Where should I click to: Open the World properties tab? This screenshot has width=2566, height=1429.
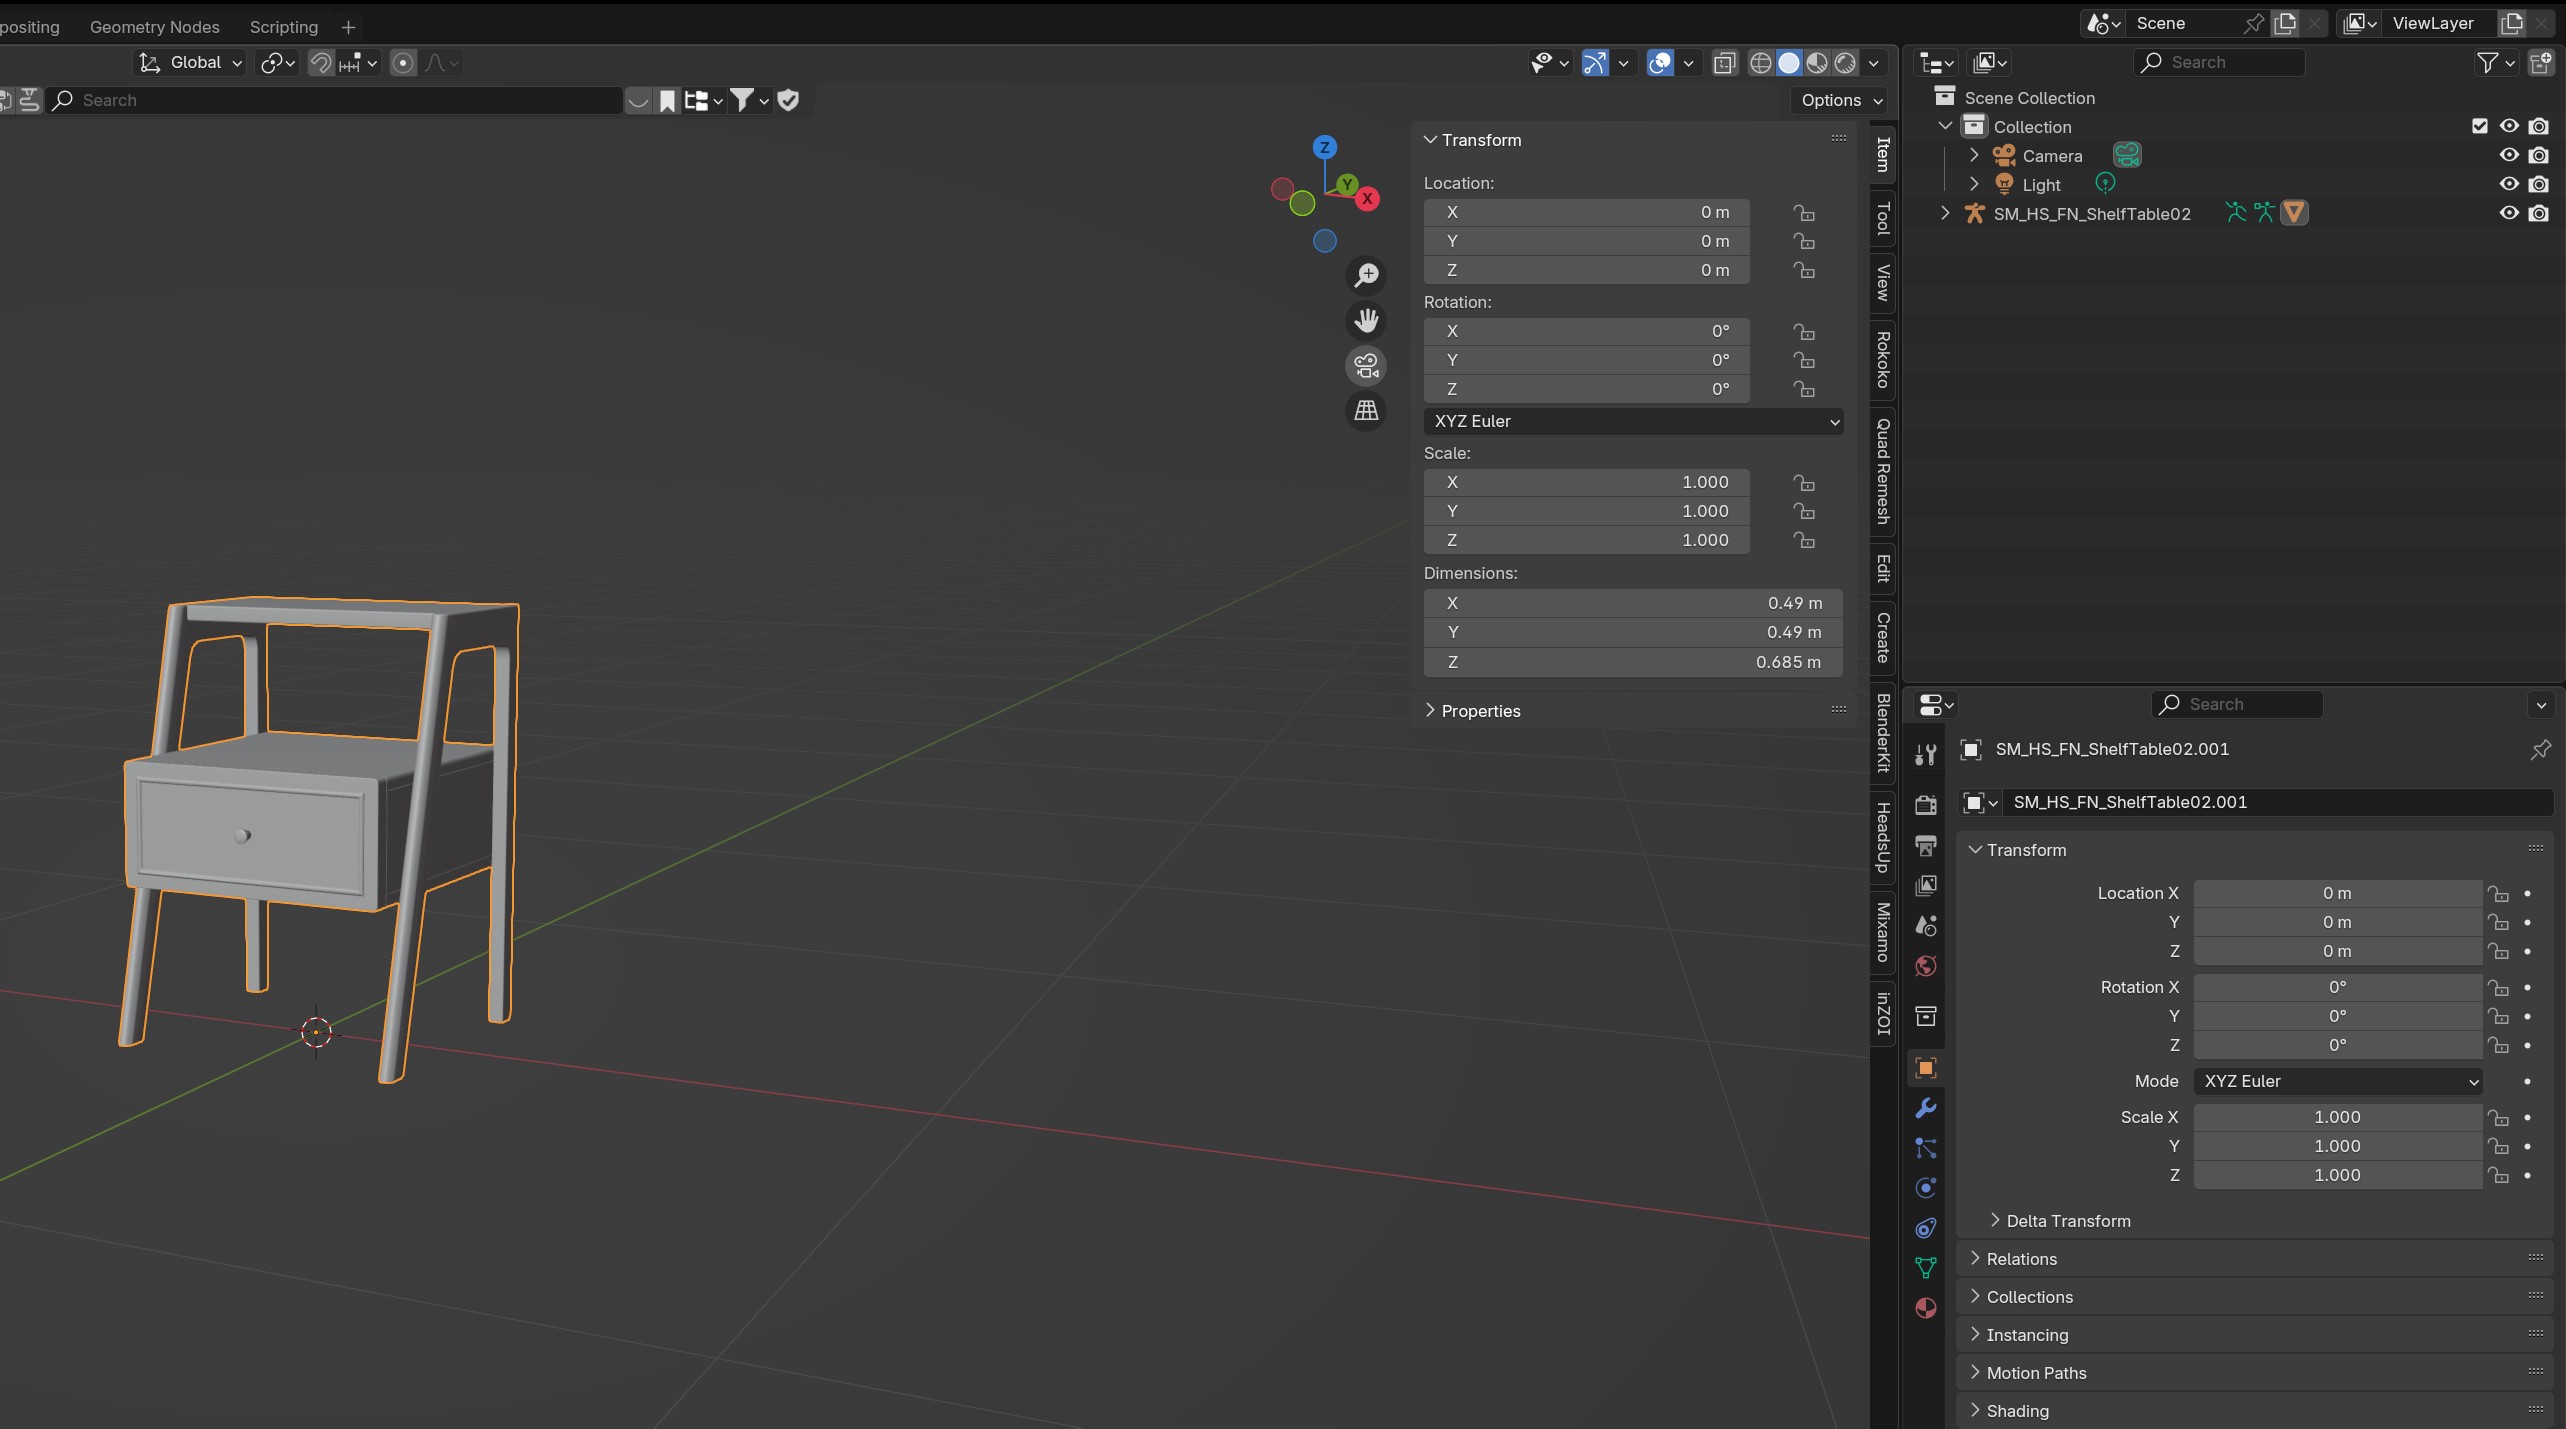coord(1925,966)
